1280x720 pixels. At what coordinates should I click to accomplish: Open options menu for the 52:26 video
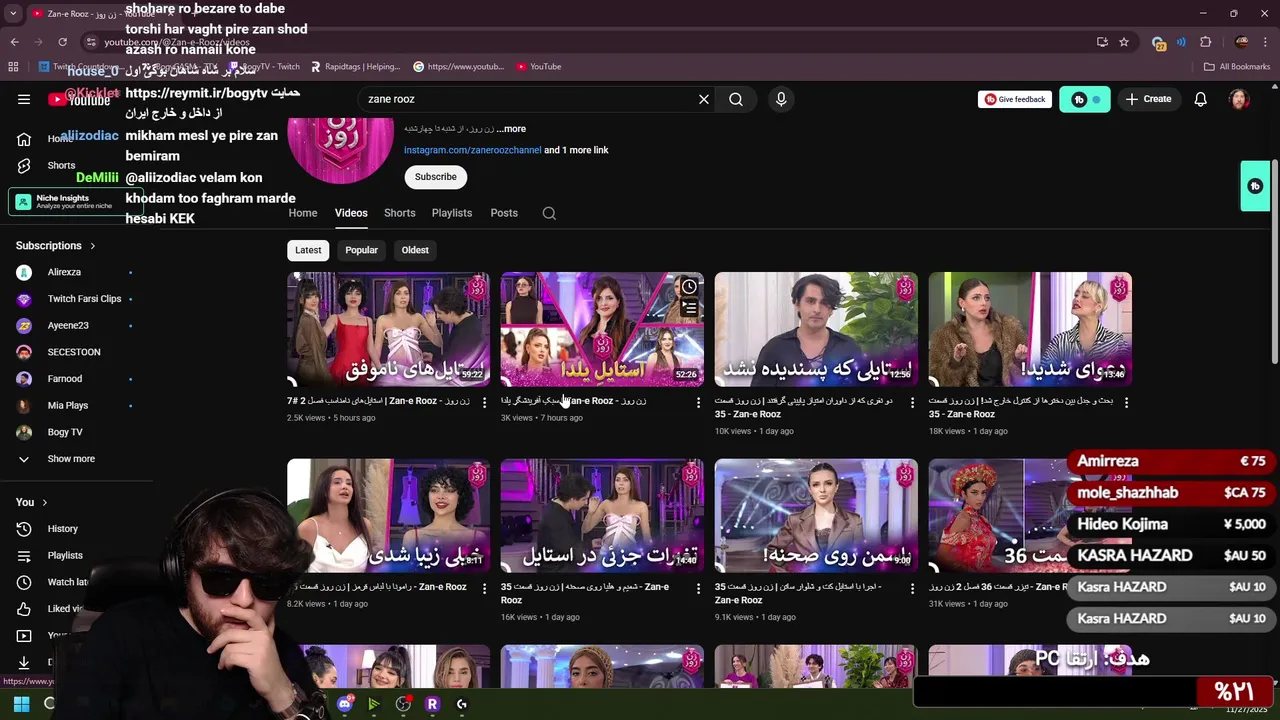click(x=698, y=402)
